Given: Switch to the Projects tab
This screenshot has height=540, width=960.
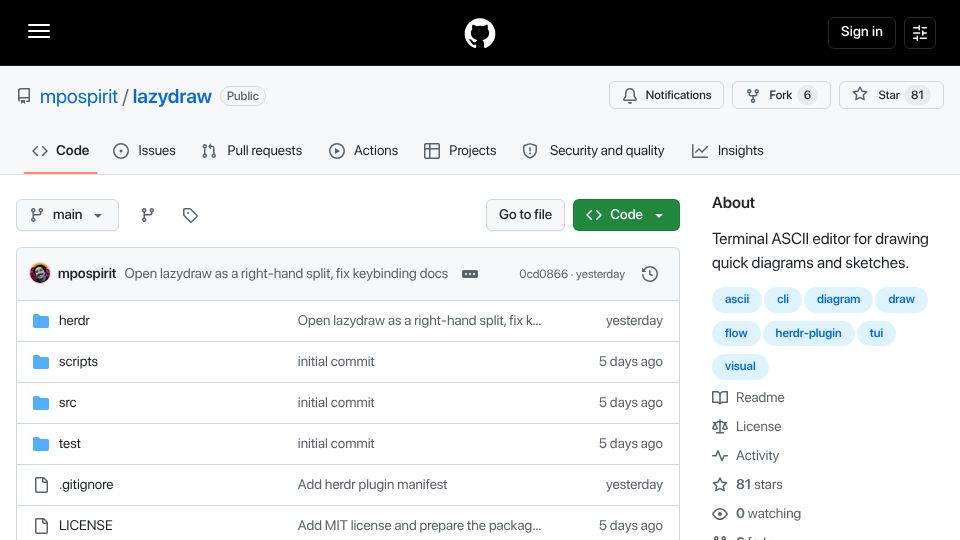Looking at the screenshot, I should click(x=460, y=151).
